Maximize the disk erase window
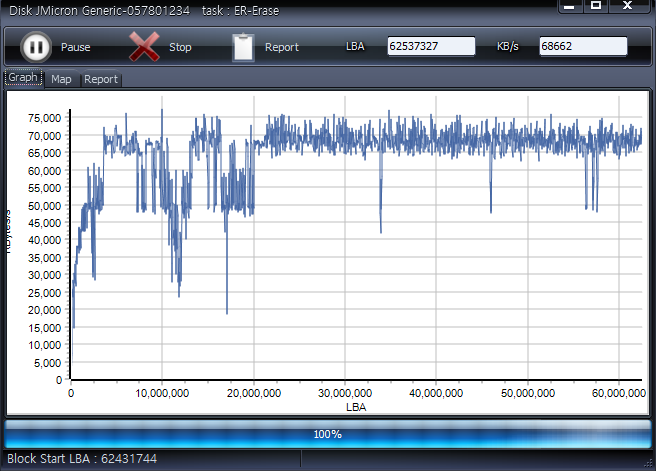 [596, 6]
